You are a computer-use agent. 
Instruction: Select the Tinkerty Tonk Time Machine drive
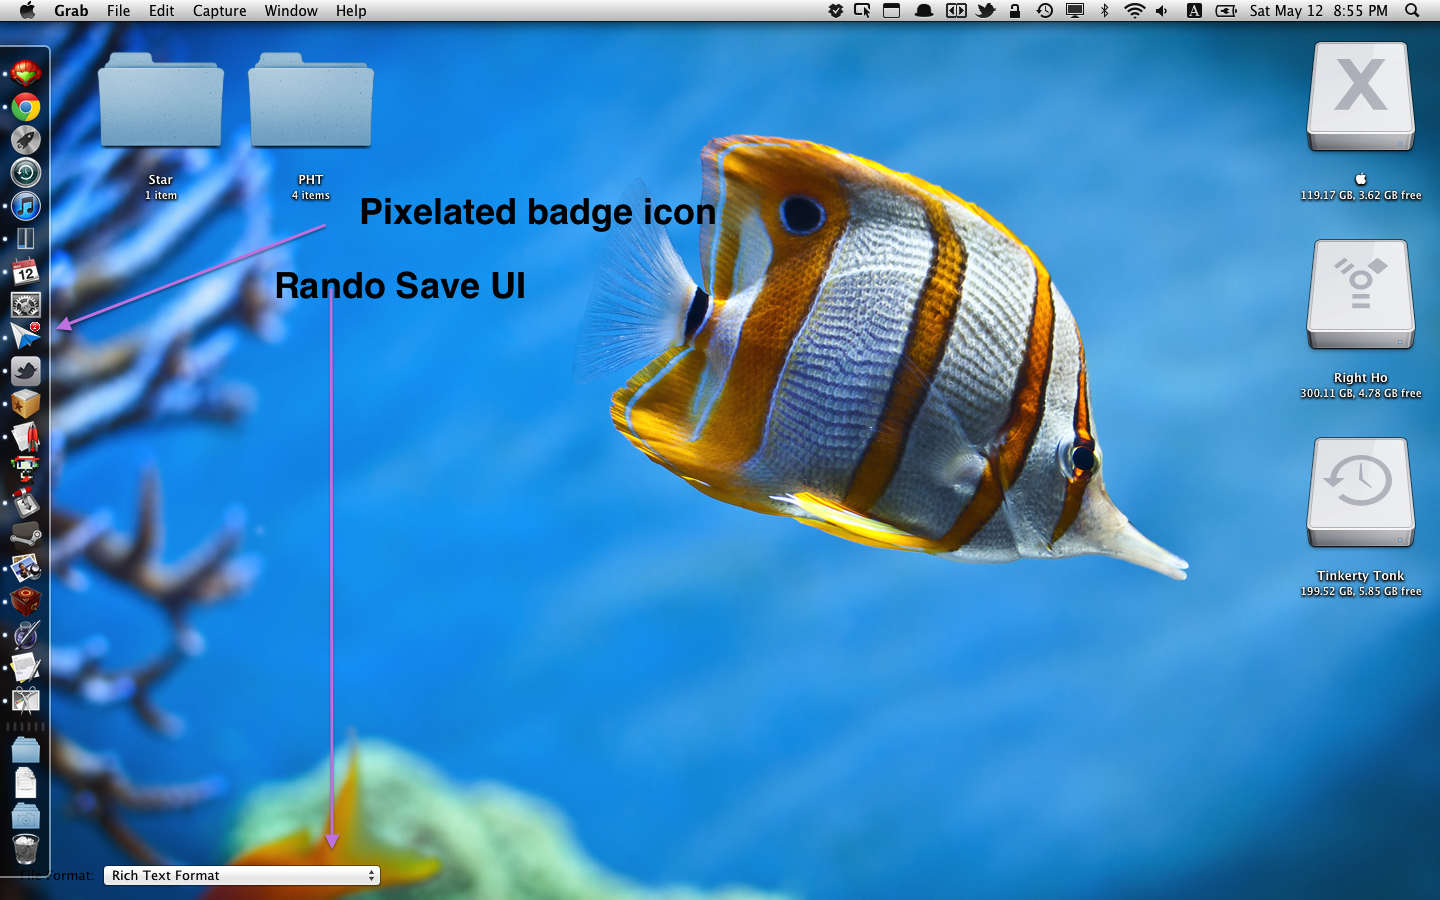1361,493
